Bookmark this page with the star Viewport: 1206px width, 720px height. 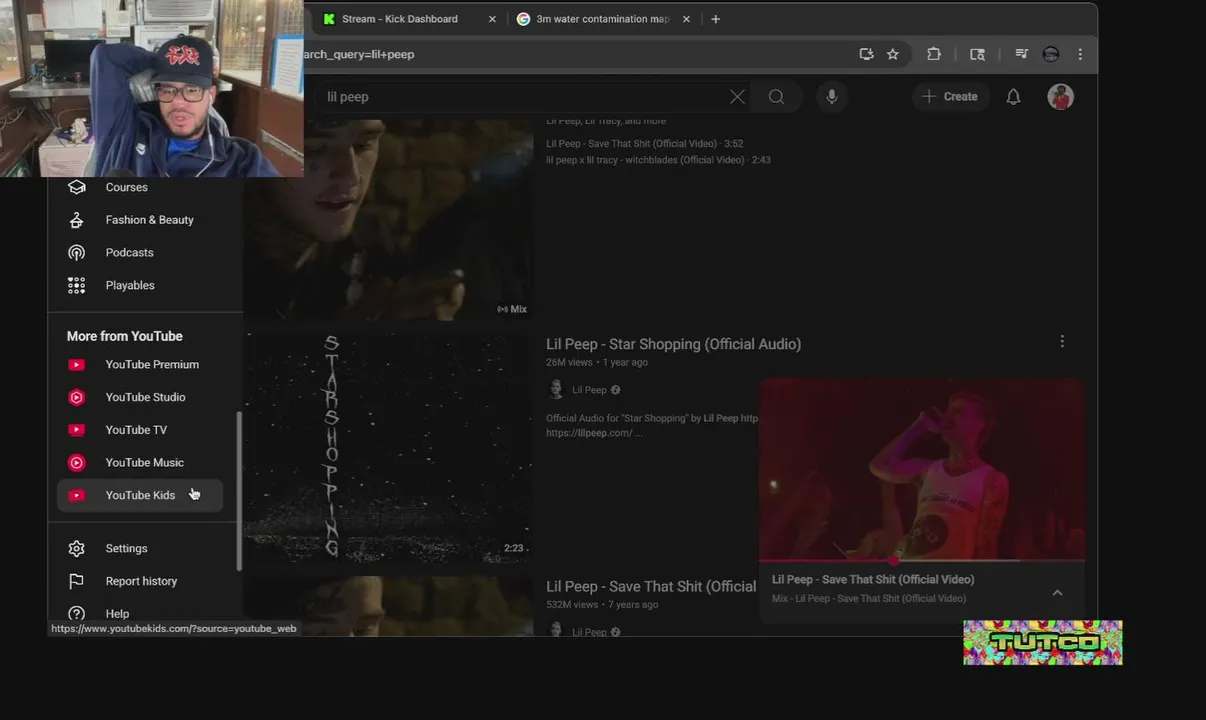(893, 54)
